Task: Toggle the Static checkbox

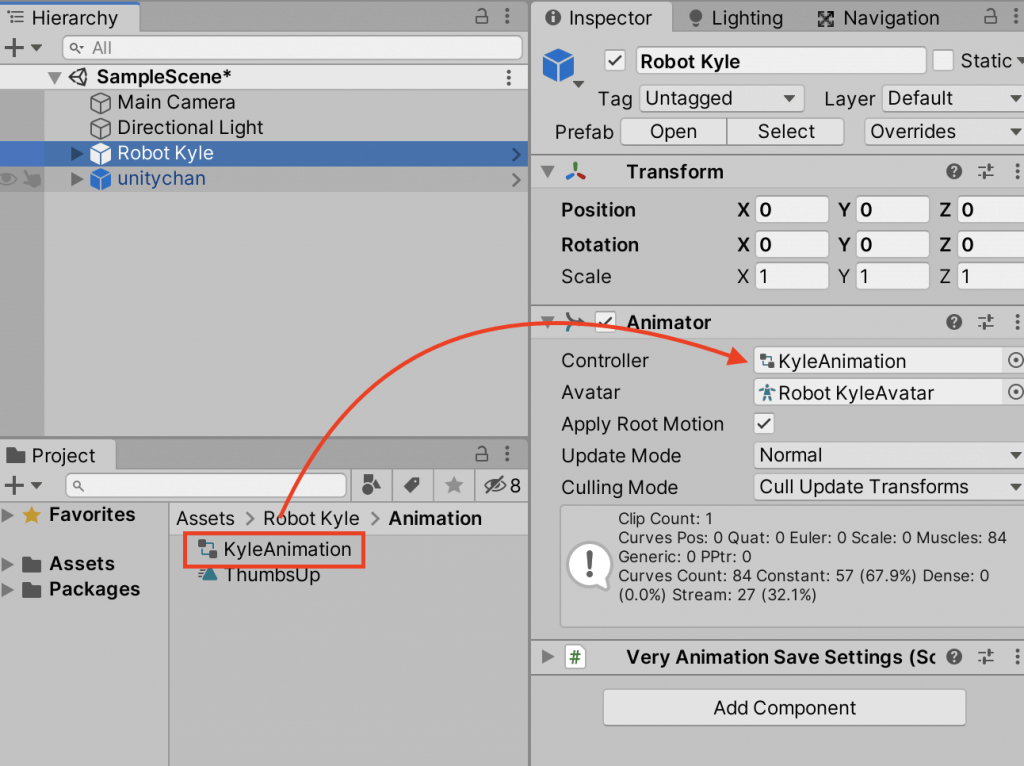Action: click(943, 60)
